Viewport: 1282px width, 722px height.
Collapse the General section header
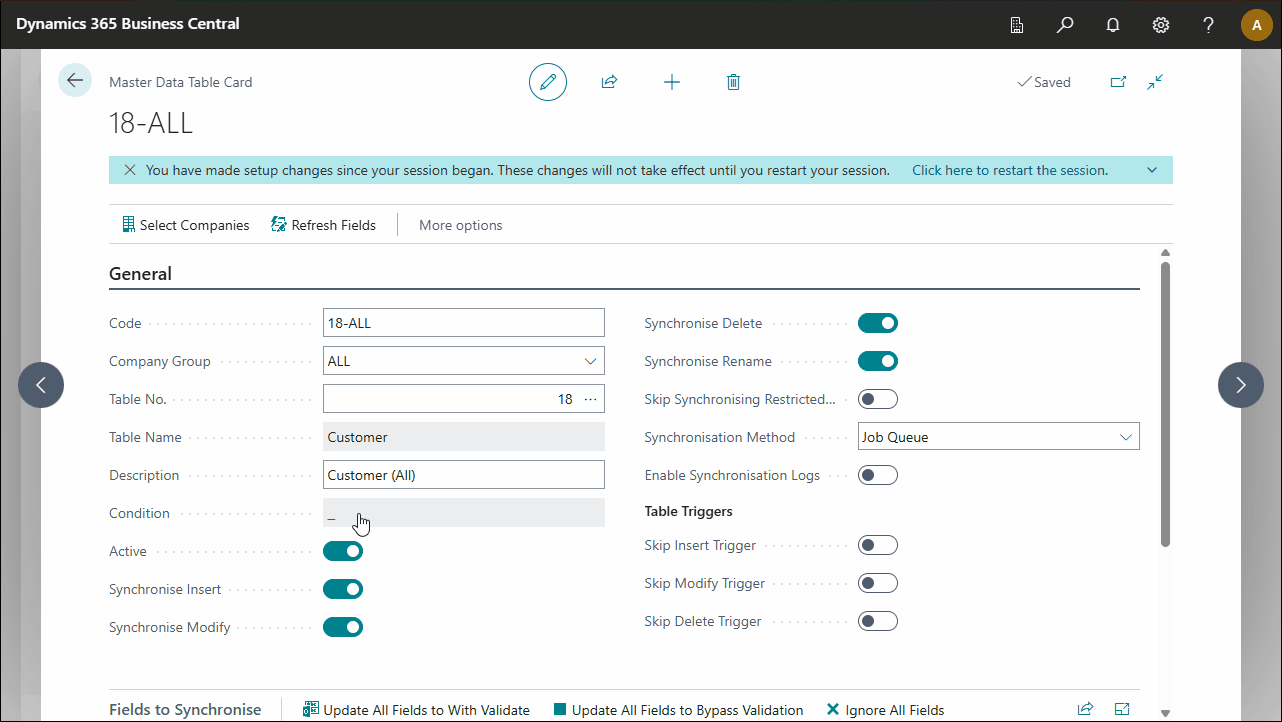(x=140, y=274)
